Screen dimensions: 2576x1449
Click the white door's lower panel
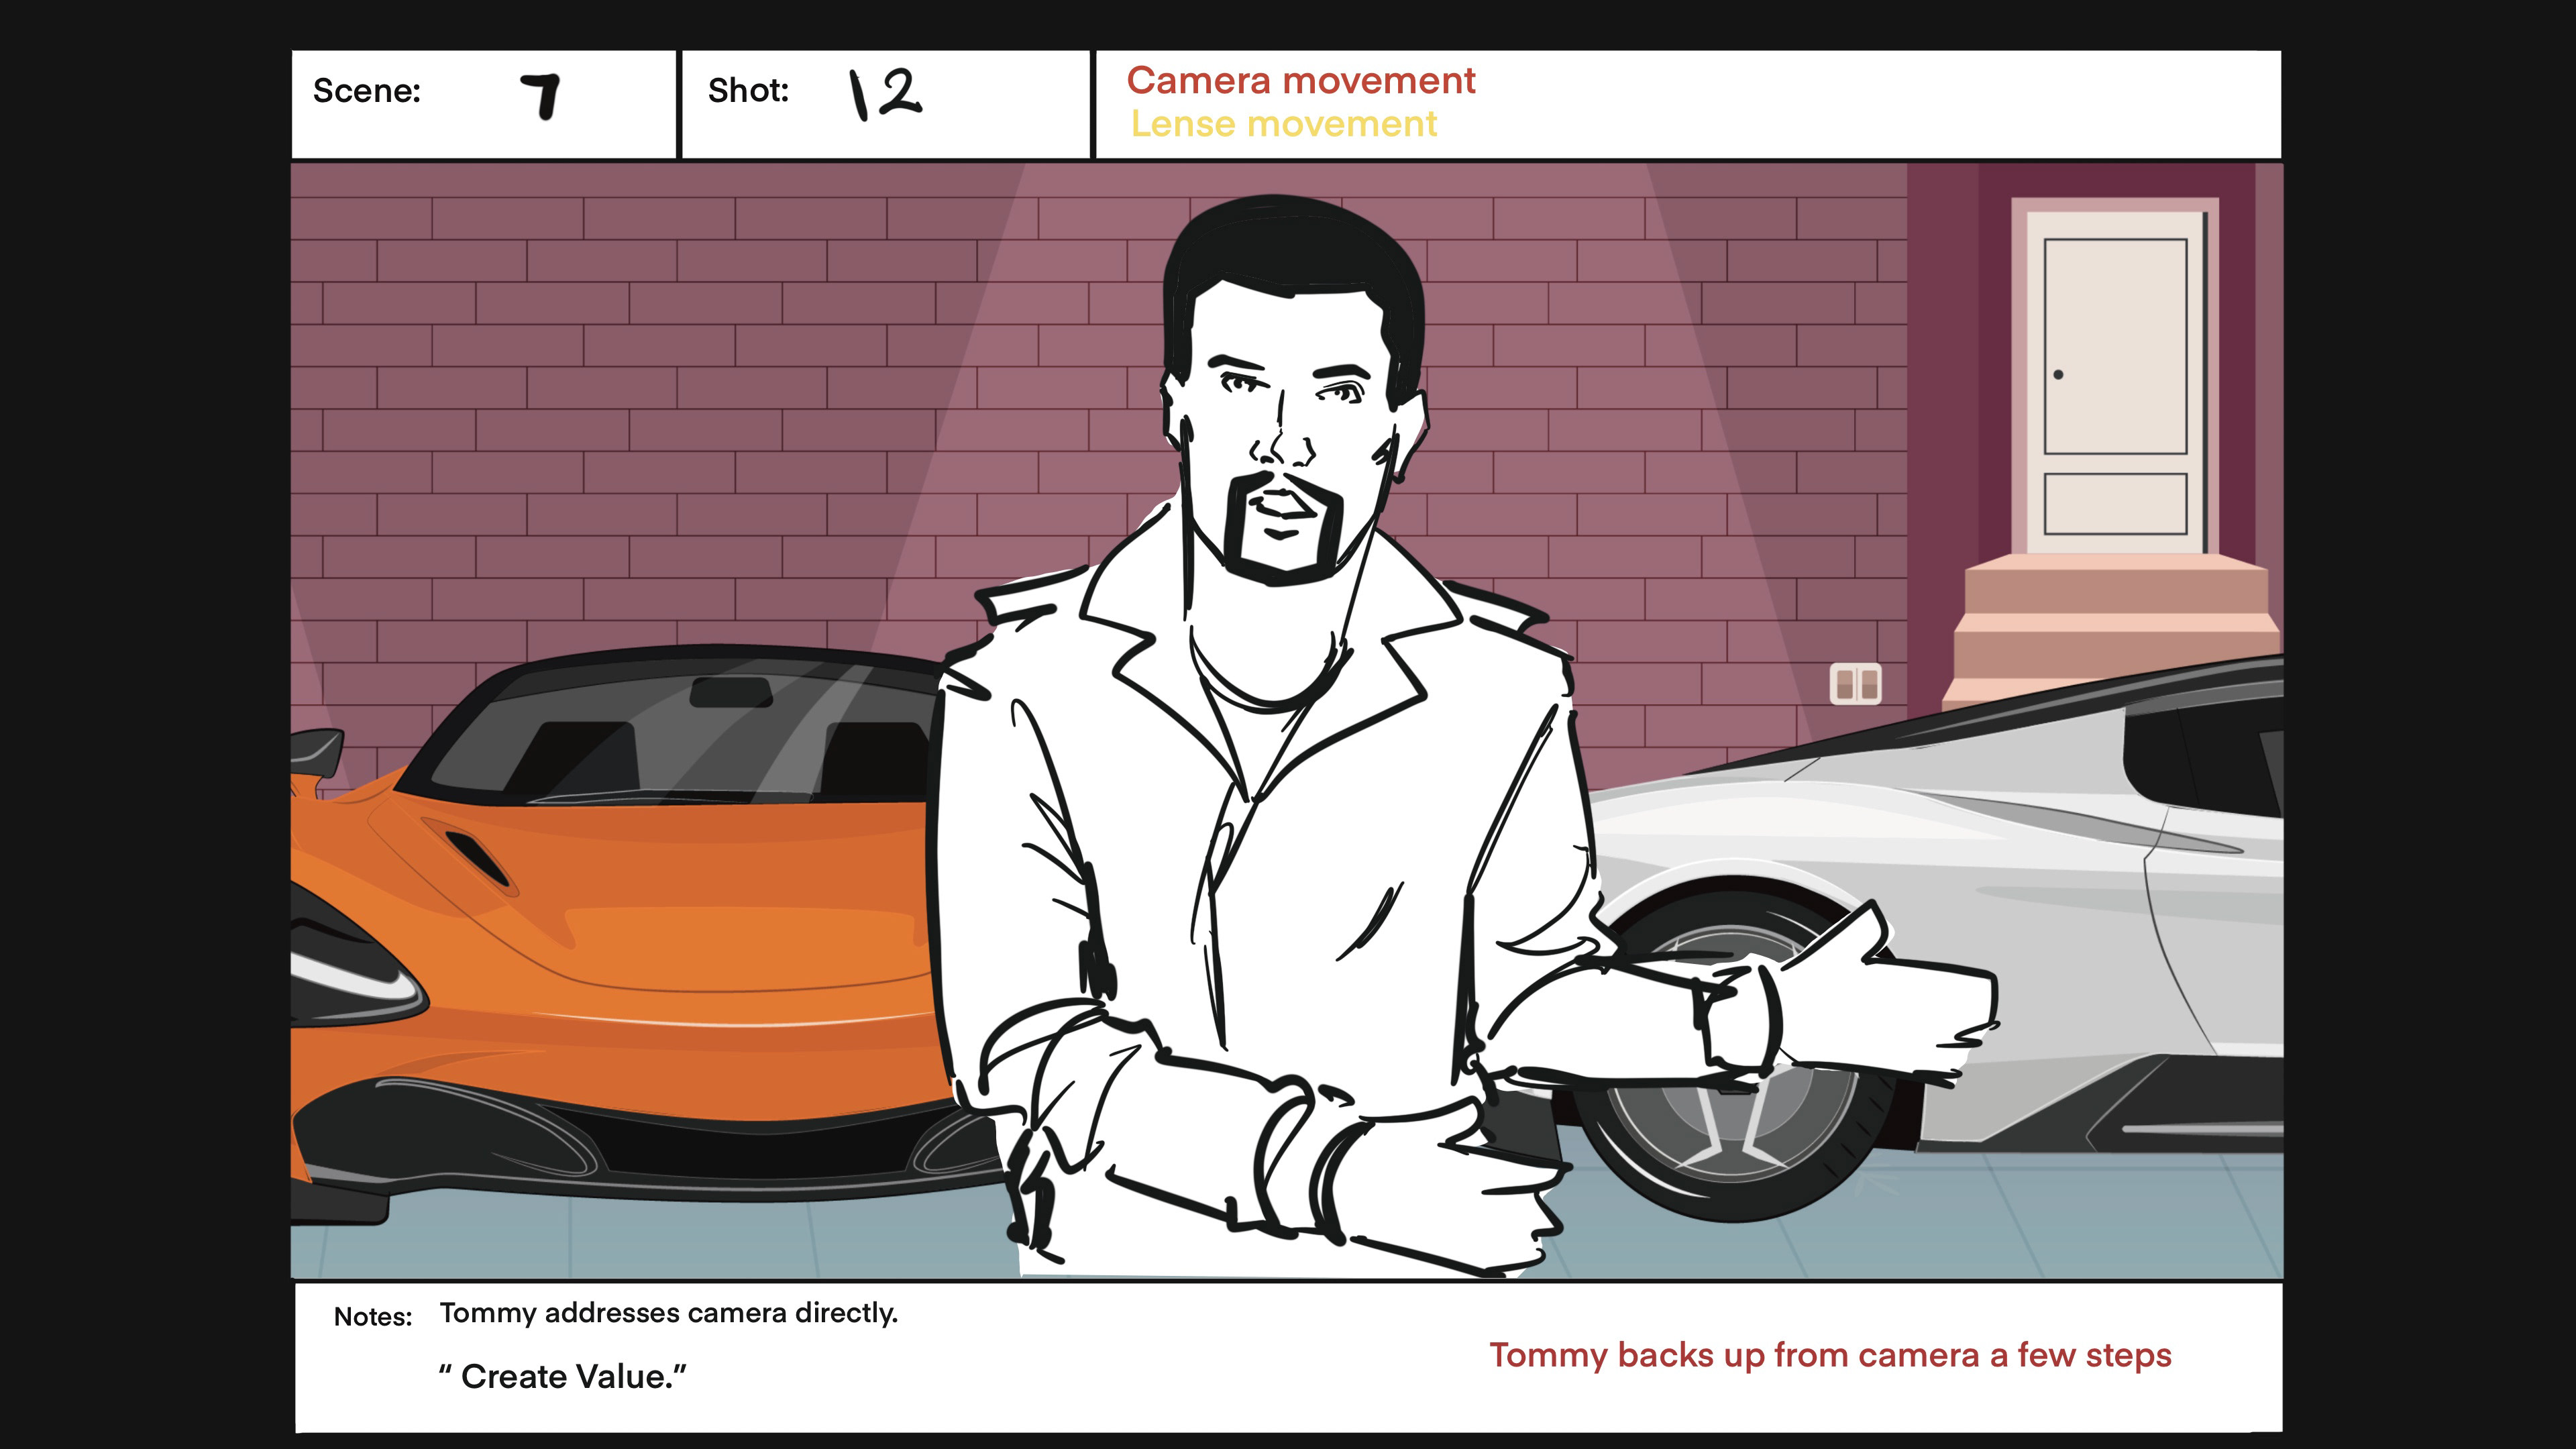pos(2115,504)
